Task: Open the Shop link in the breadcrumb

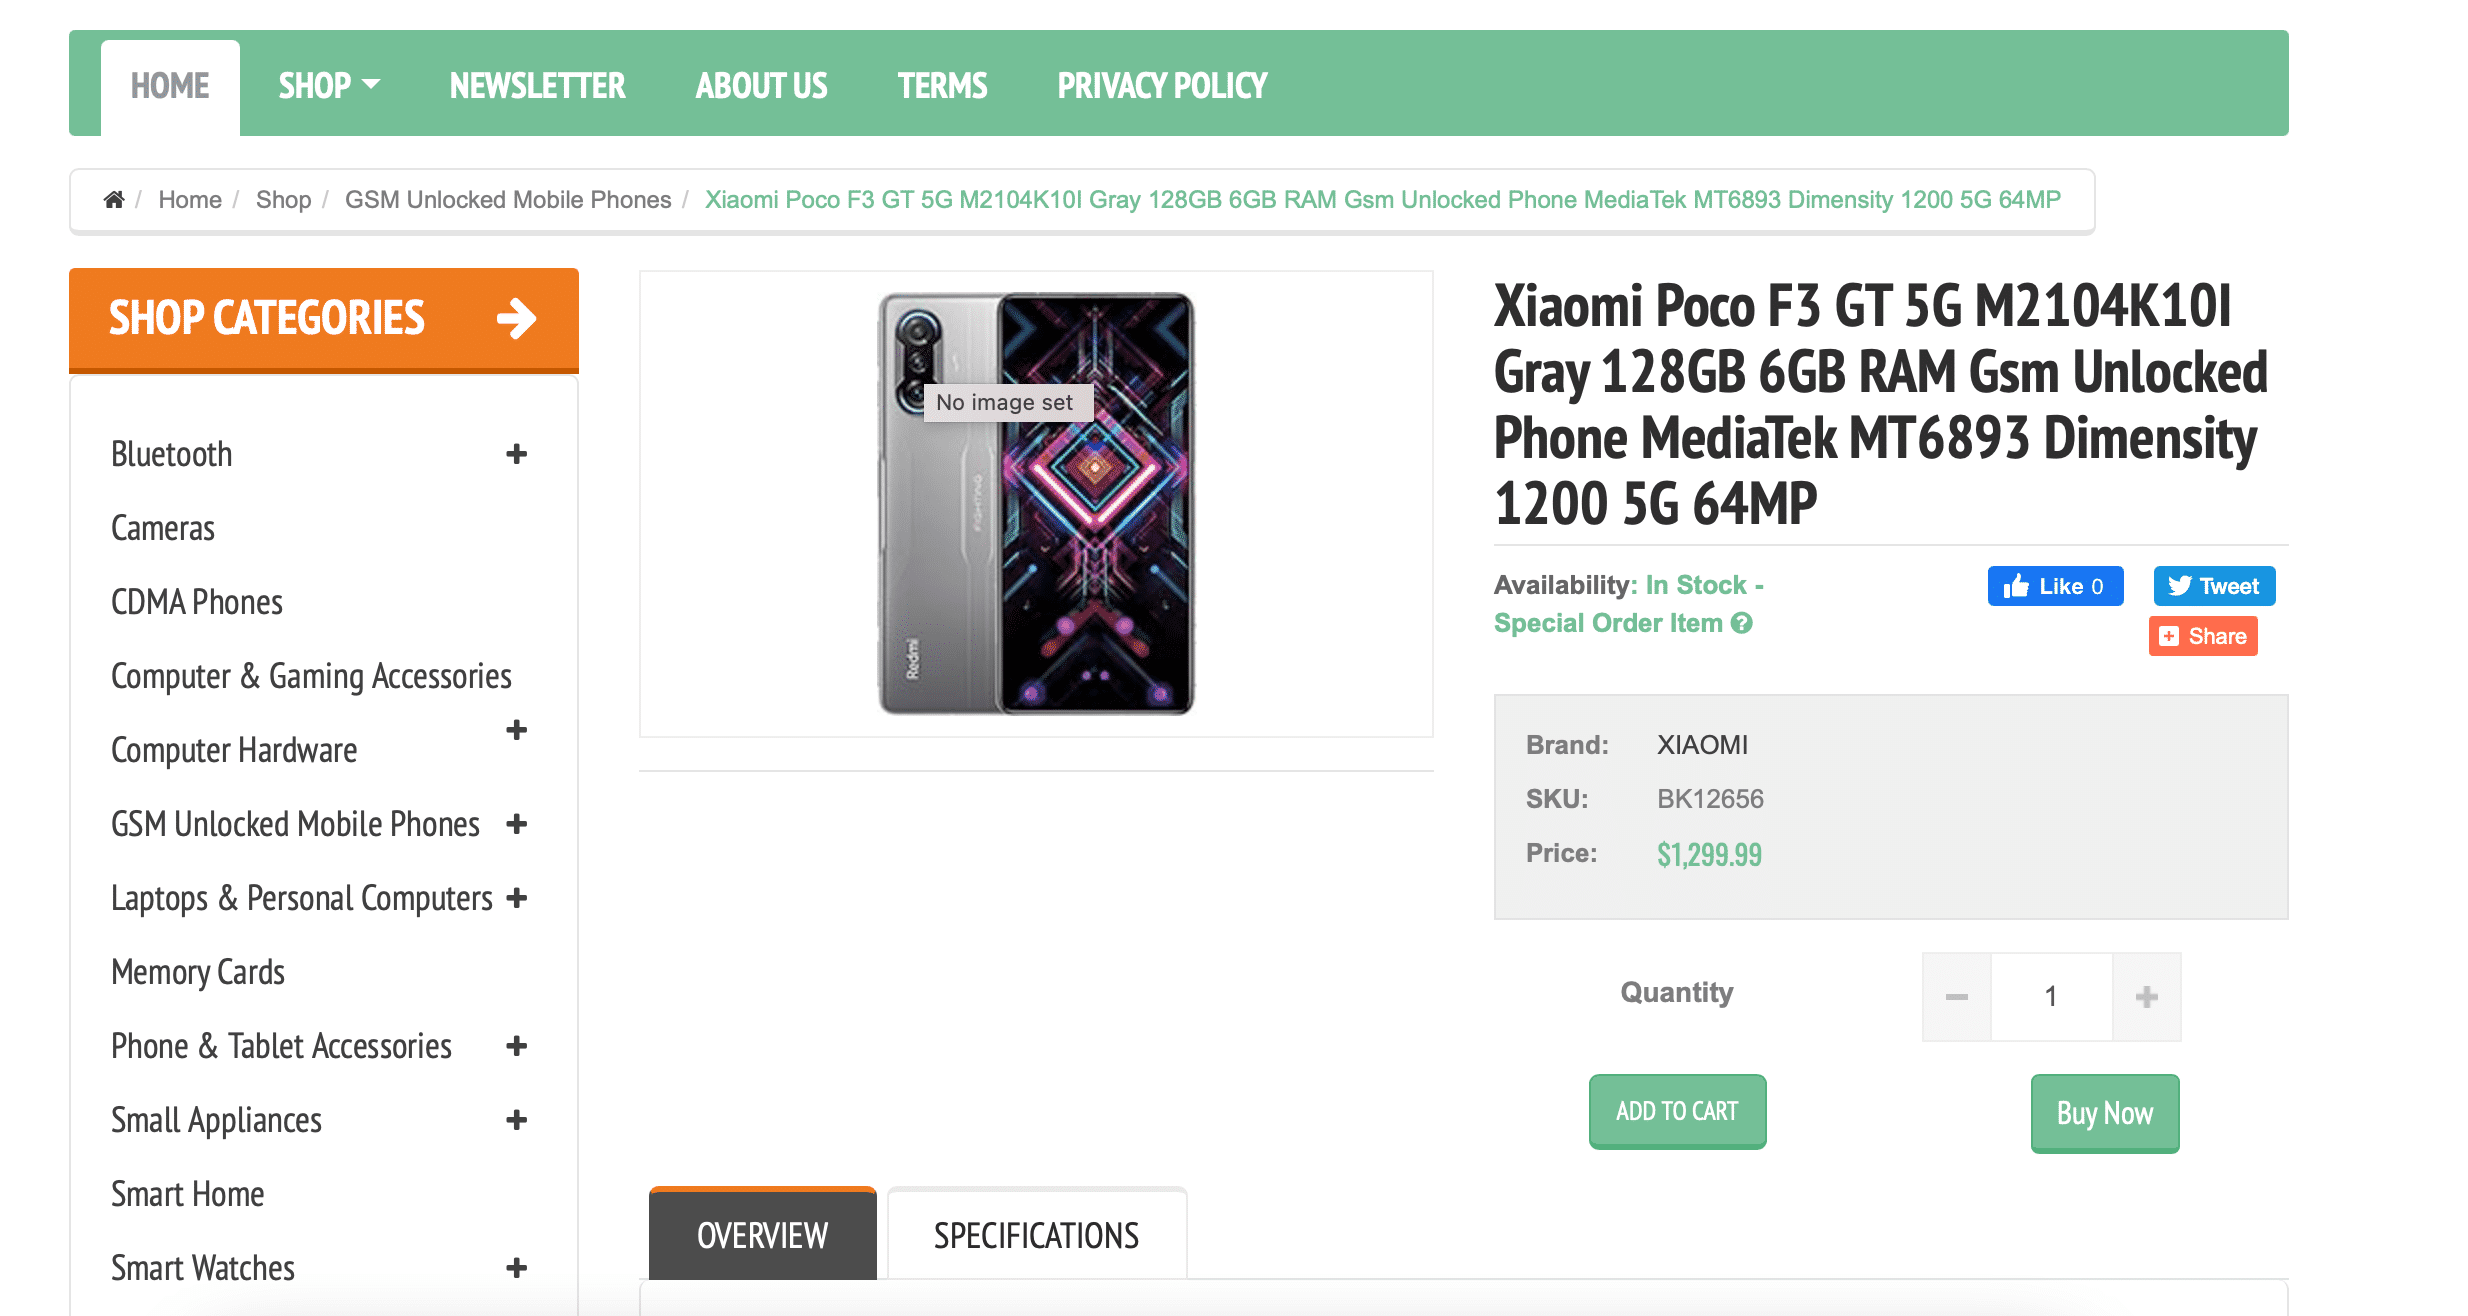Action: click(283, 199)
